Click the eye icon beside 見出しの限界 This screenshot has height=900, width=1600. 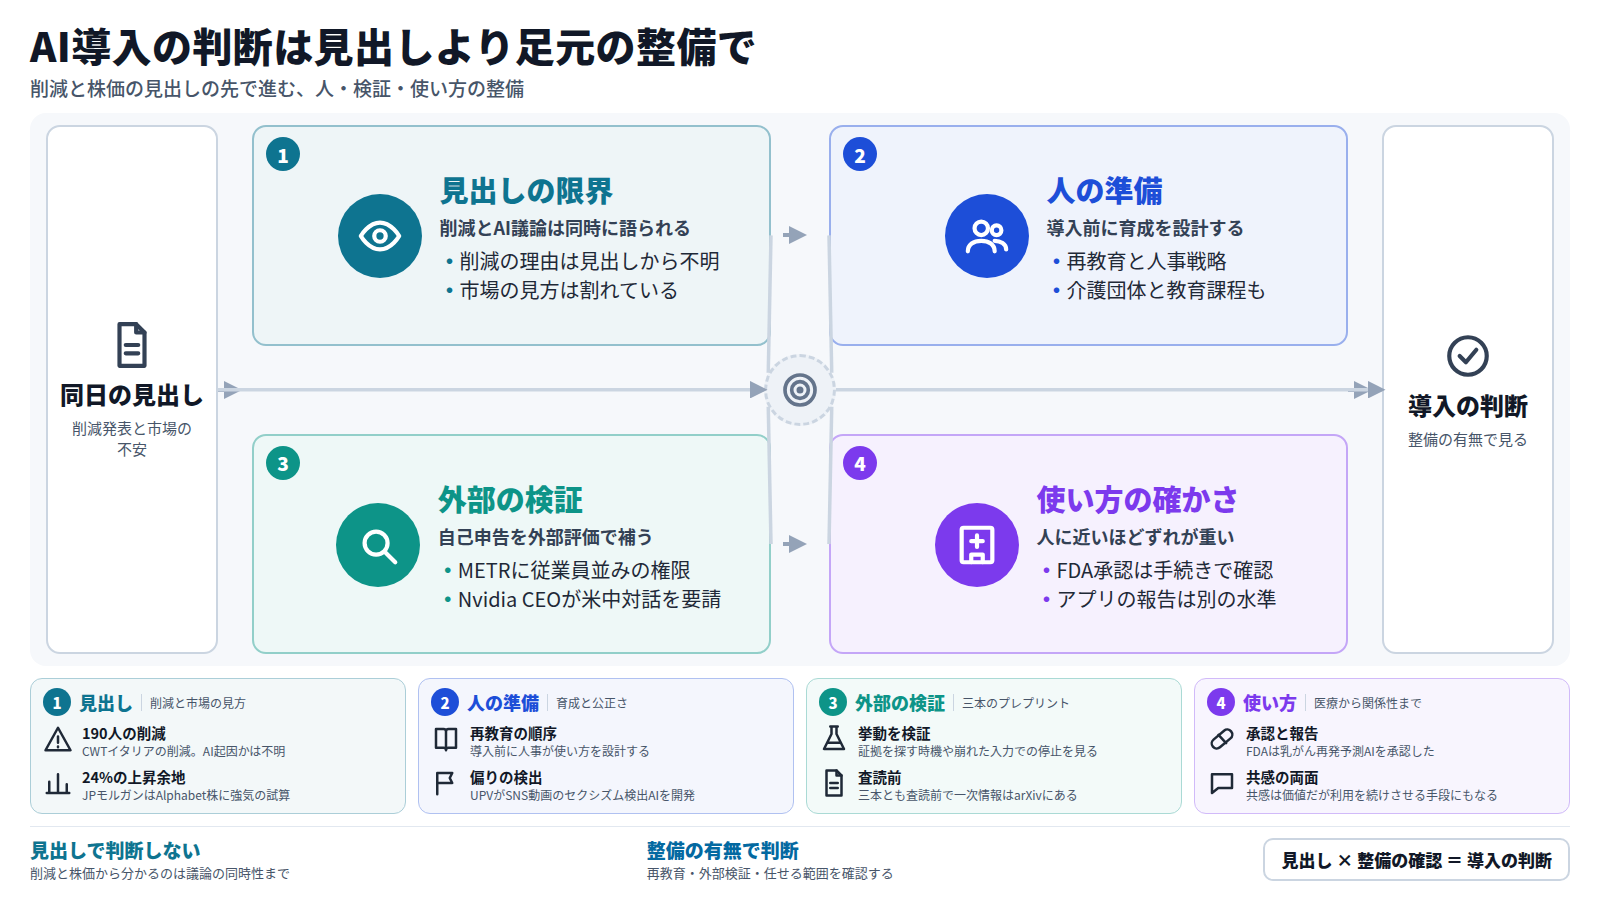(380, 236)
